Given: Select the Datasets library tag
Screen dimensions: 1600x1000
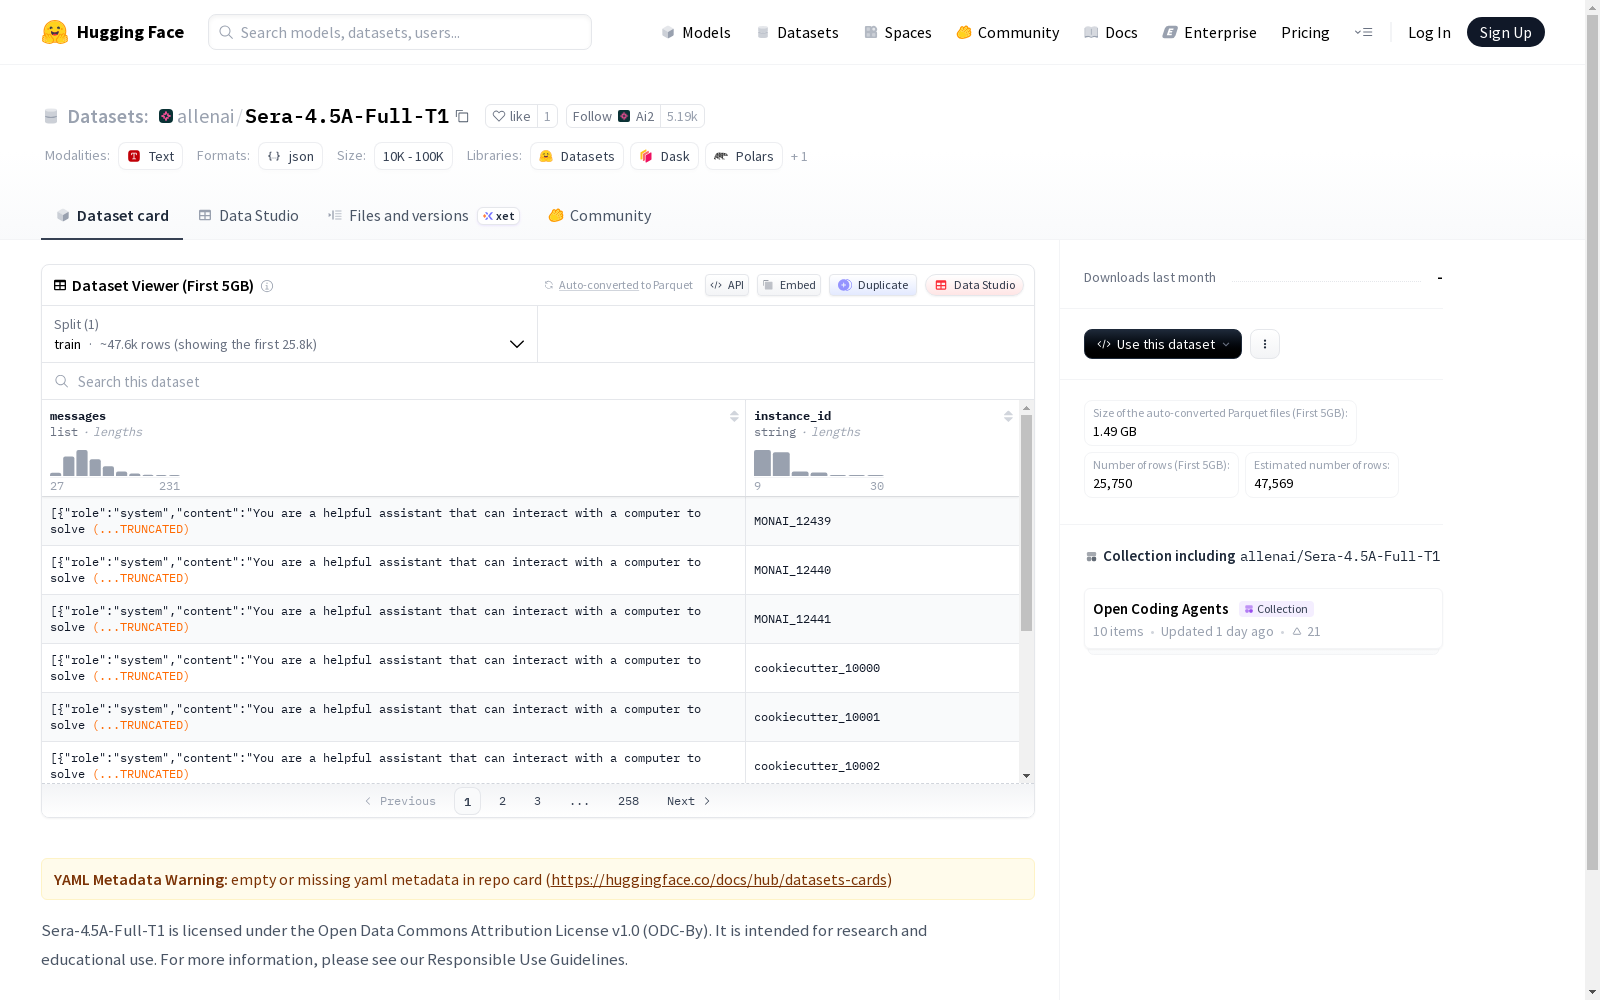Looking at the screenshot, I should 577,156.
